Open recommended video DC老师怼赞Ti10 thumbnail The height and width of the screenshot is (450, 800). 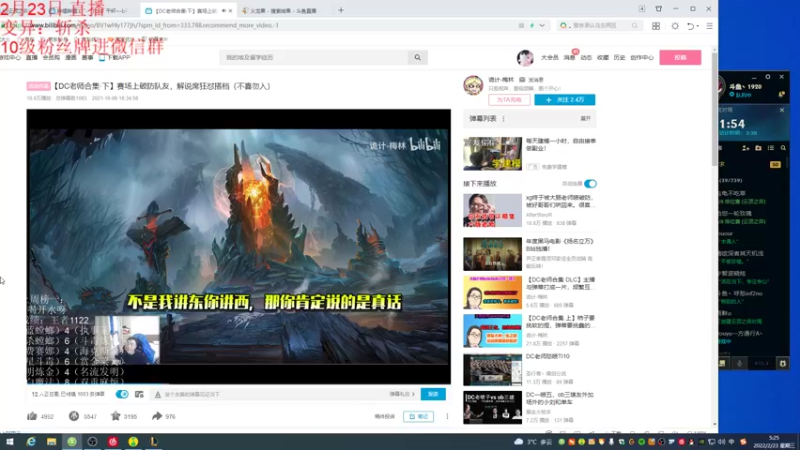point(492,369)
